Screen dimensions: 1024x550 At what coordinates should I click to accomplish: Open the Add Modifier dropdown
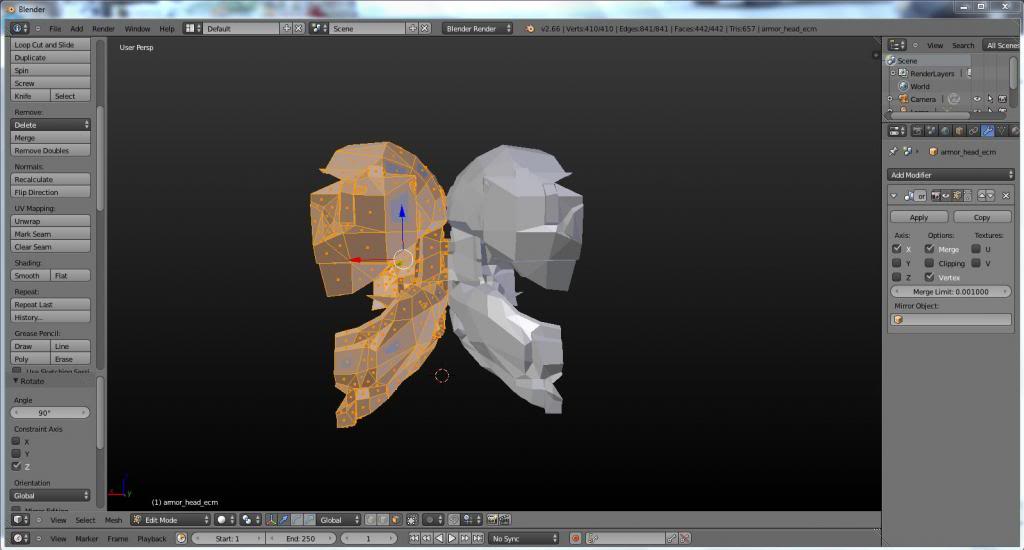pos(950,175)
